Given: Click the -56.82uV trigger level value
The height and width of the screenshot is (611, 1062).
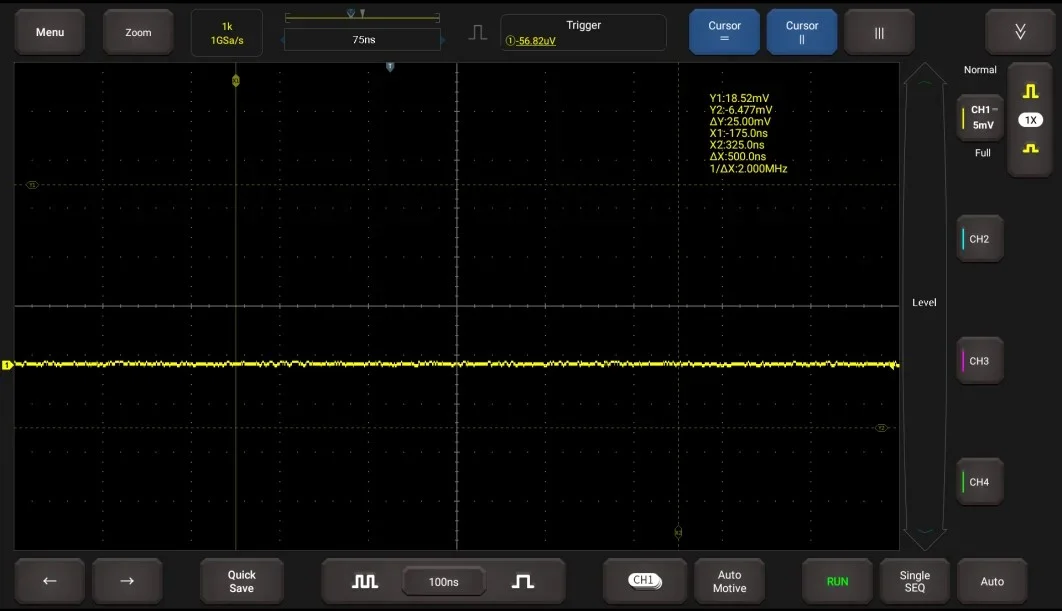Looking at the screenshot, I should pos(536,41).
